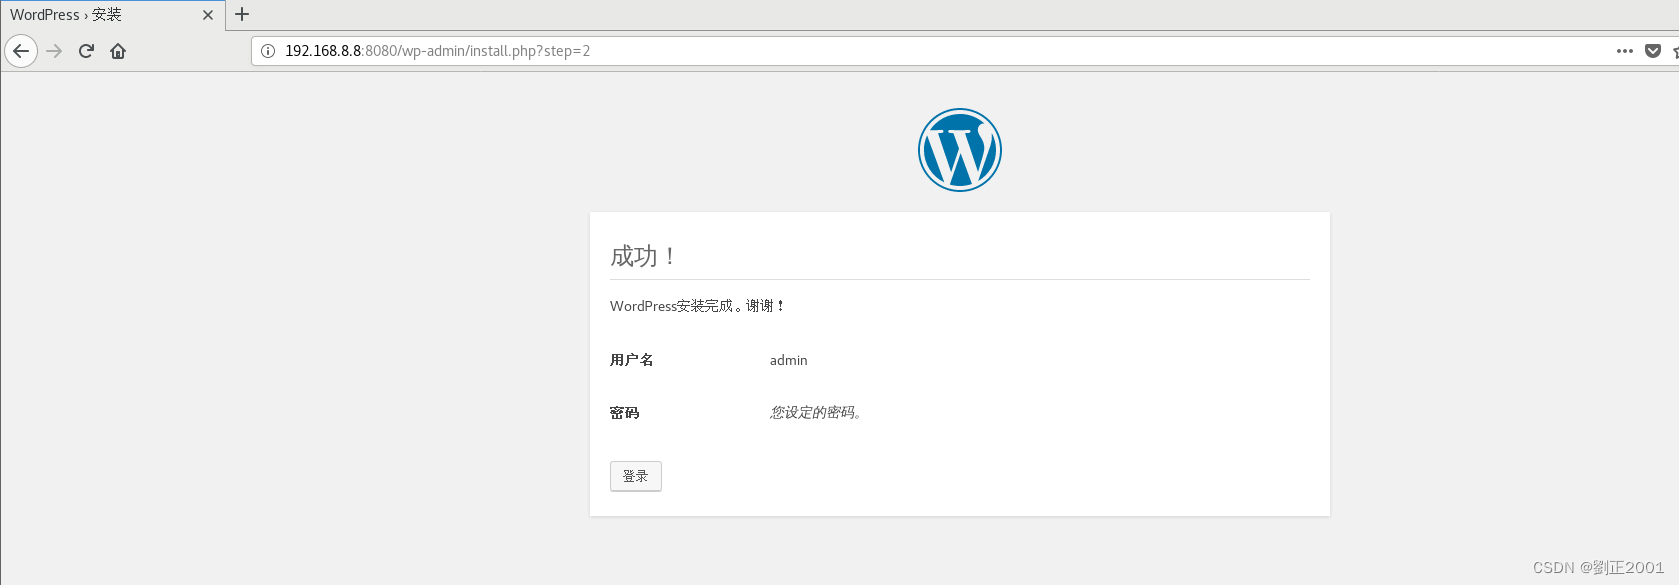Screen dimensions: 1679x585
Task: Select the WordPress › 安装 tab
Action: click(112, 15)
